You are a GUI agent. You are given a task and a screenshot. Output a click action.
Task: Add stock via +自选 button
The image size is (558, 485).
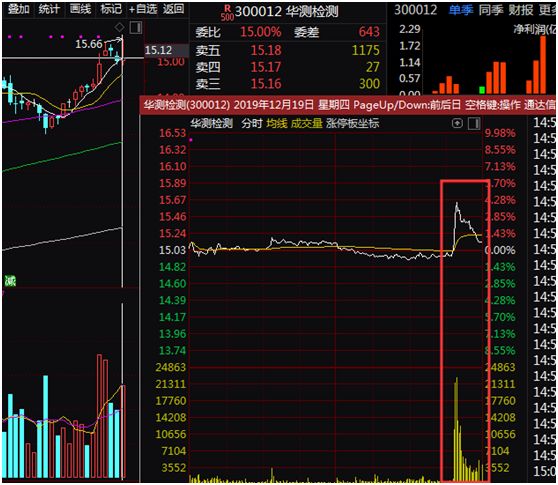point(143,9)
